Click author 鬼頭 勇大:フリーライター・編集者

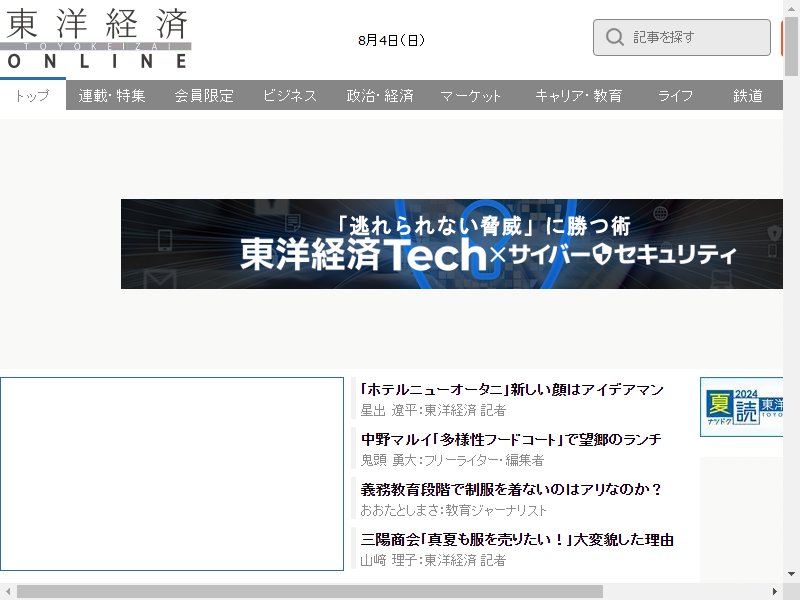[452, 460]
